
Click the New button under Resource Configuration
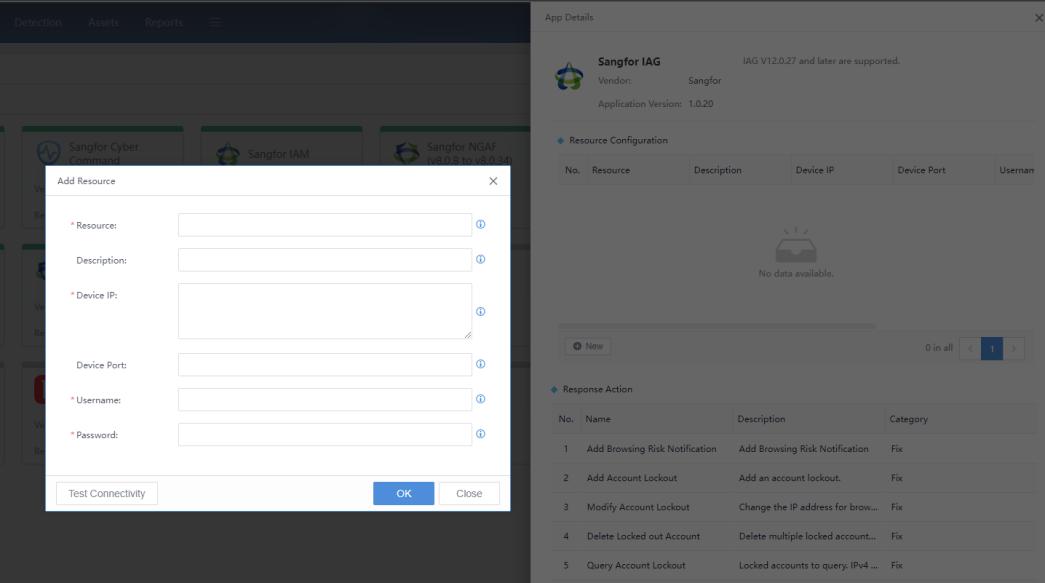tap(588, 346)
